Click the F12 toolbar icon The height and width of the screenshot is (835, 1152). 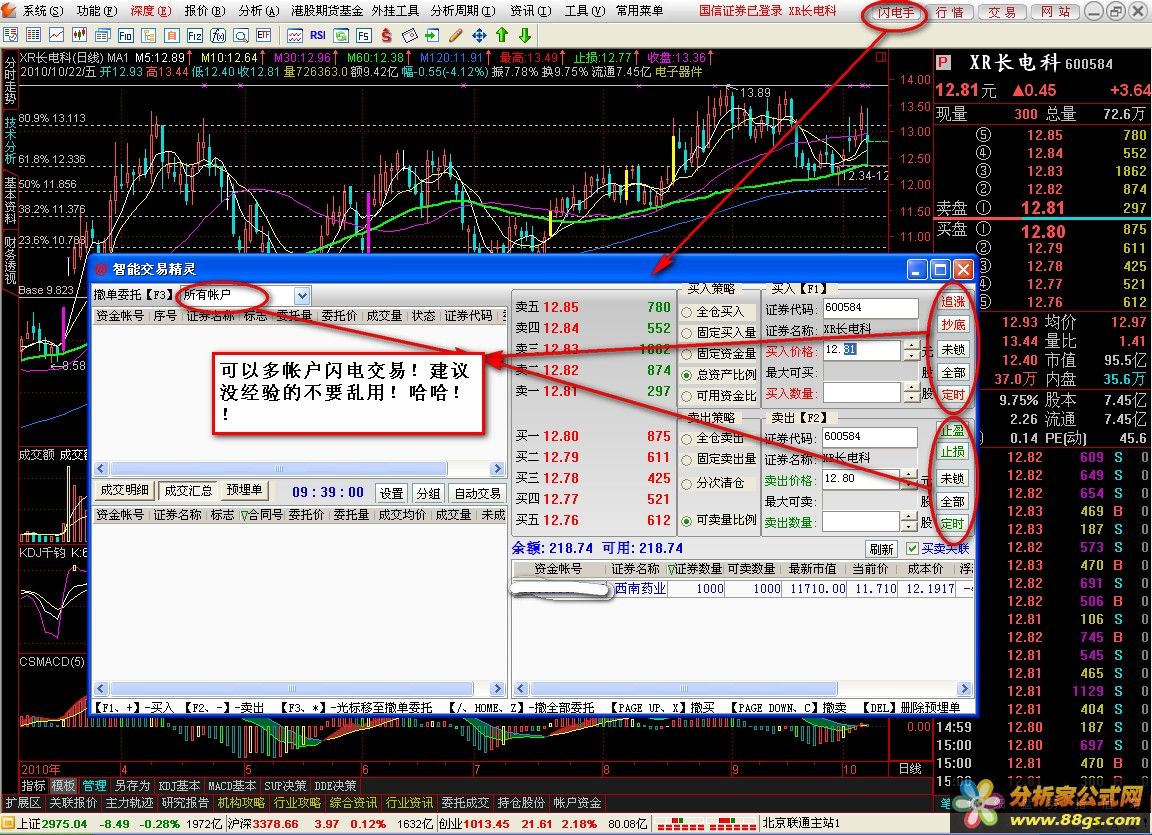(195, 35)
